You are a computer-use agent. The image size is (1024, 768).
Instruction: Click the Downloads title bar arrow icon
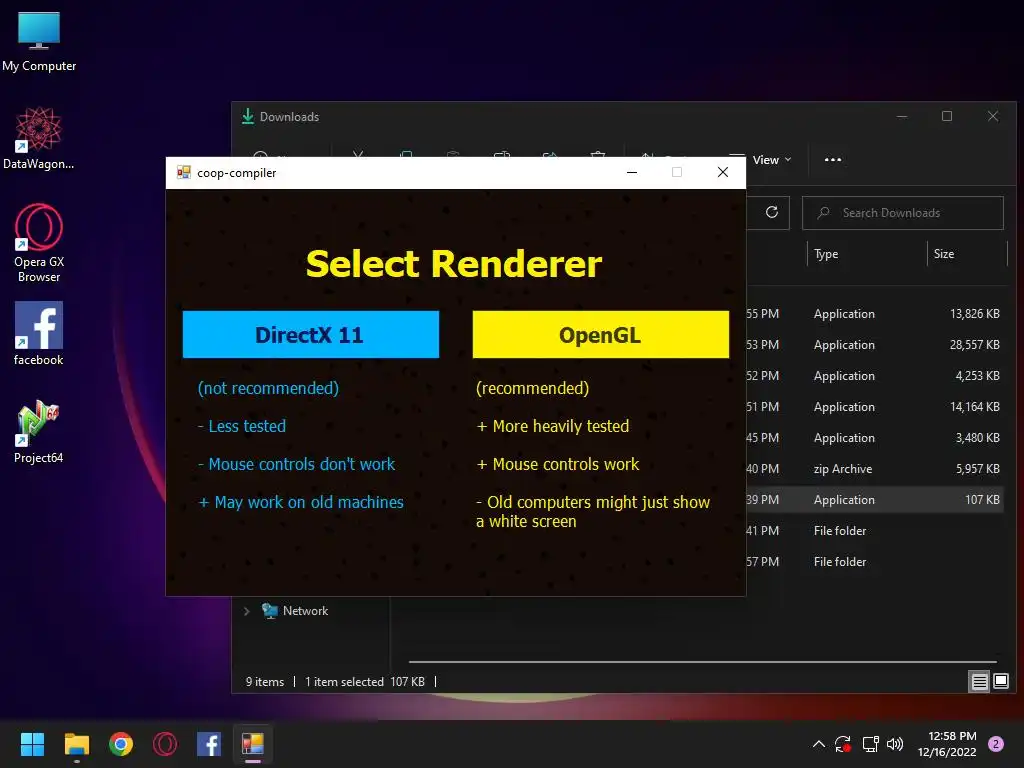[x=248, y=116]
